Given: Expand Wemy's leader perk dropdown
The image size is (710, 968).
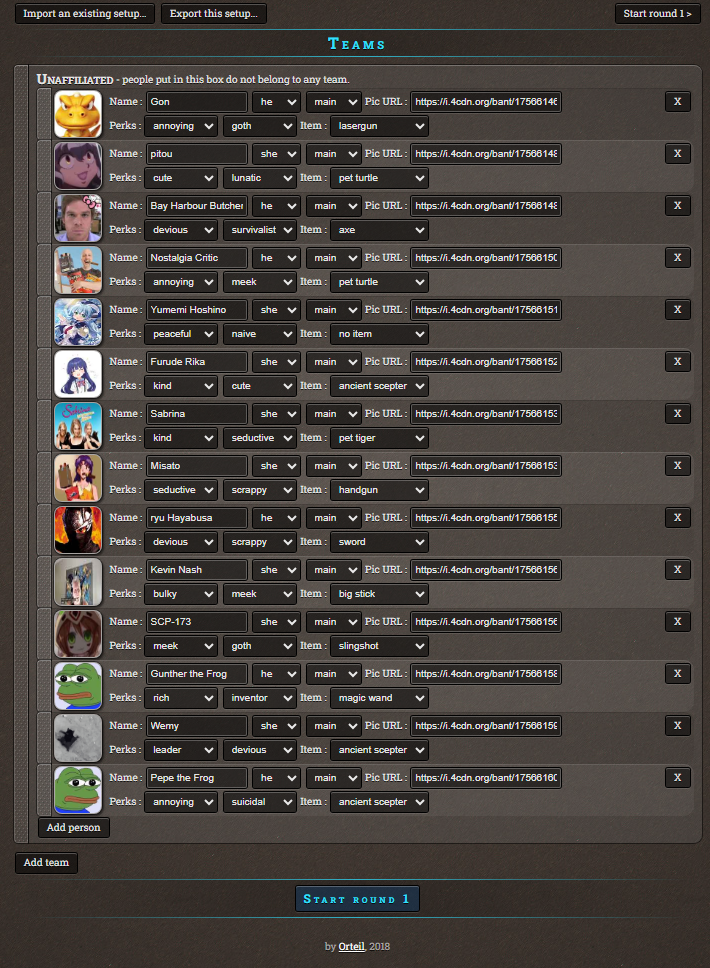Looking at the screenshot, I should (181, 750).
